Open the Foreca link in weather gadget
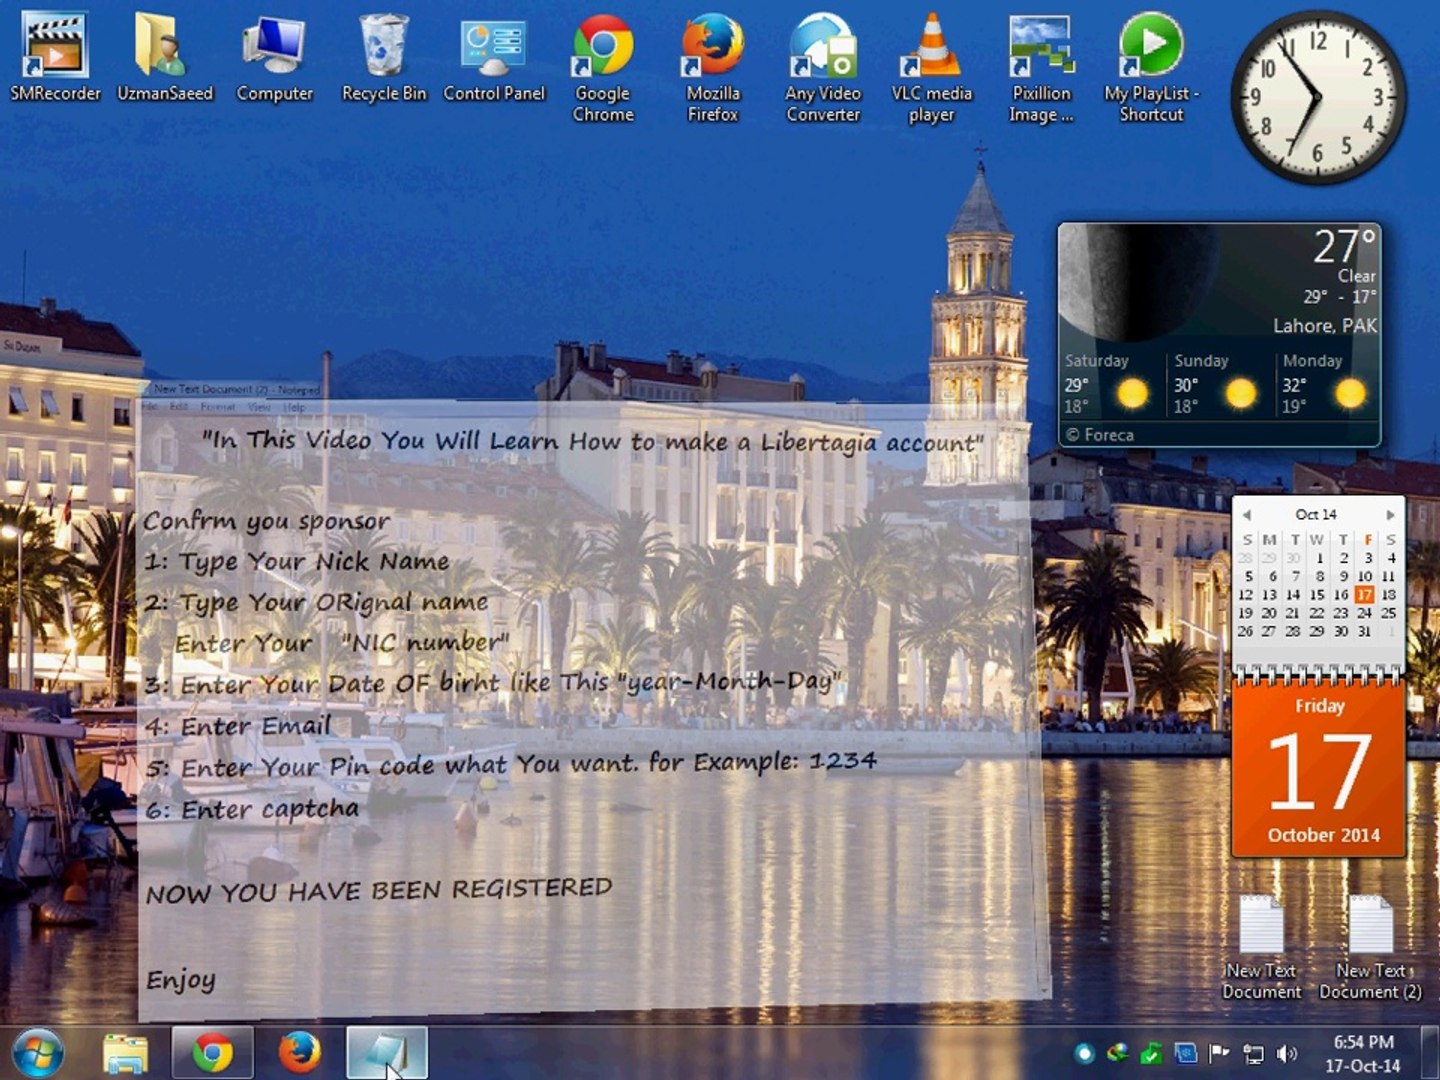Image resolution: width=1440 pixels, height=1080 pixels. (1099, 435)
